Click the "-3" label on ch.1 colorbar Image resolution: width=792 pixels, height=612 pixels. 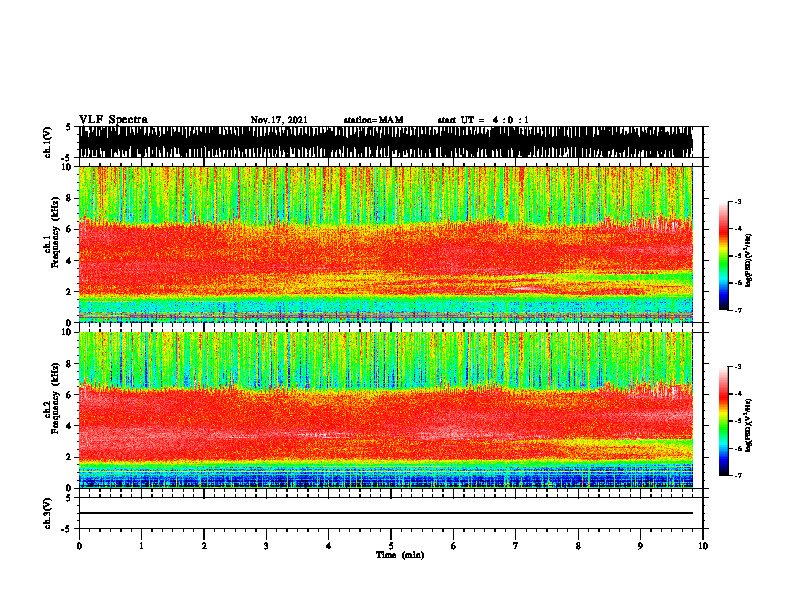pos(738,202)
